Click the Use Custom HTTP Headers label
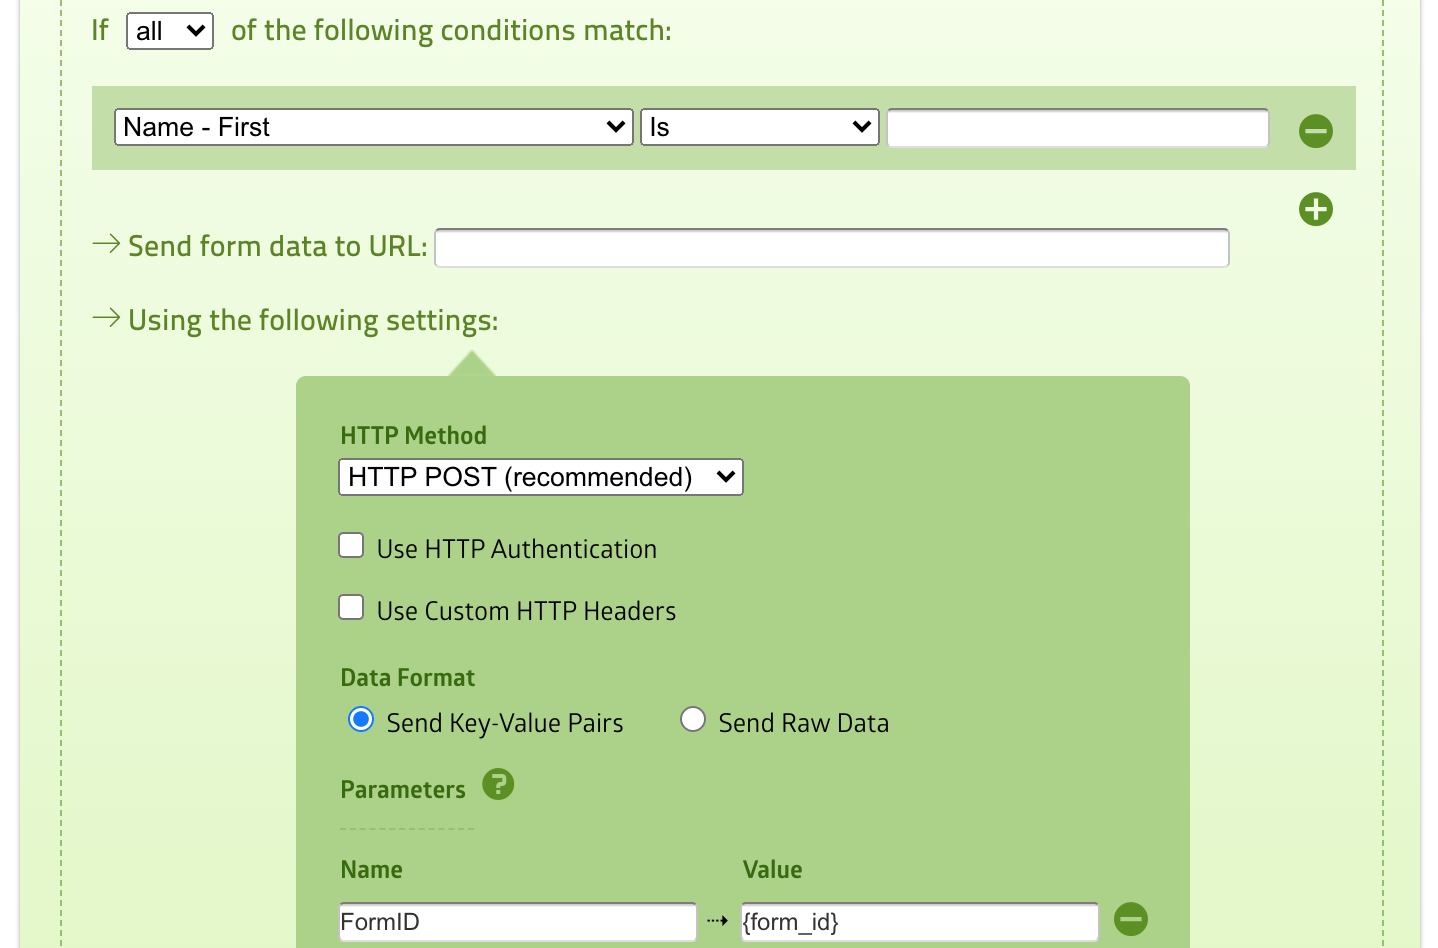The width and height of the screenshot is (1438, 948). click(526, 611)
